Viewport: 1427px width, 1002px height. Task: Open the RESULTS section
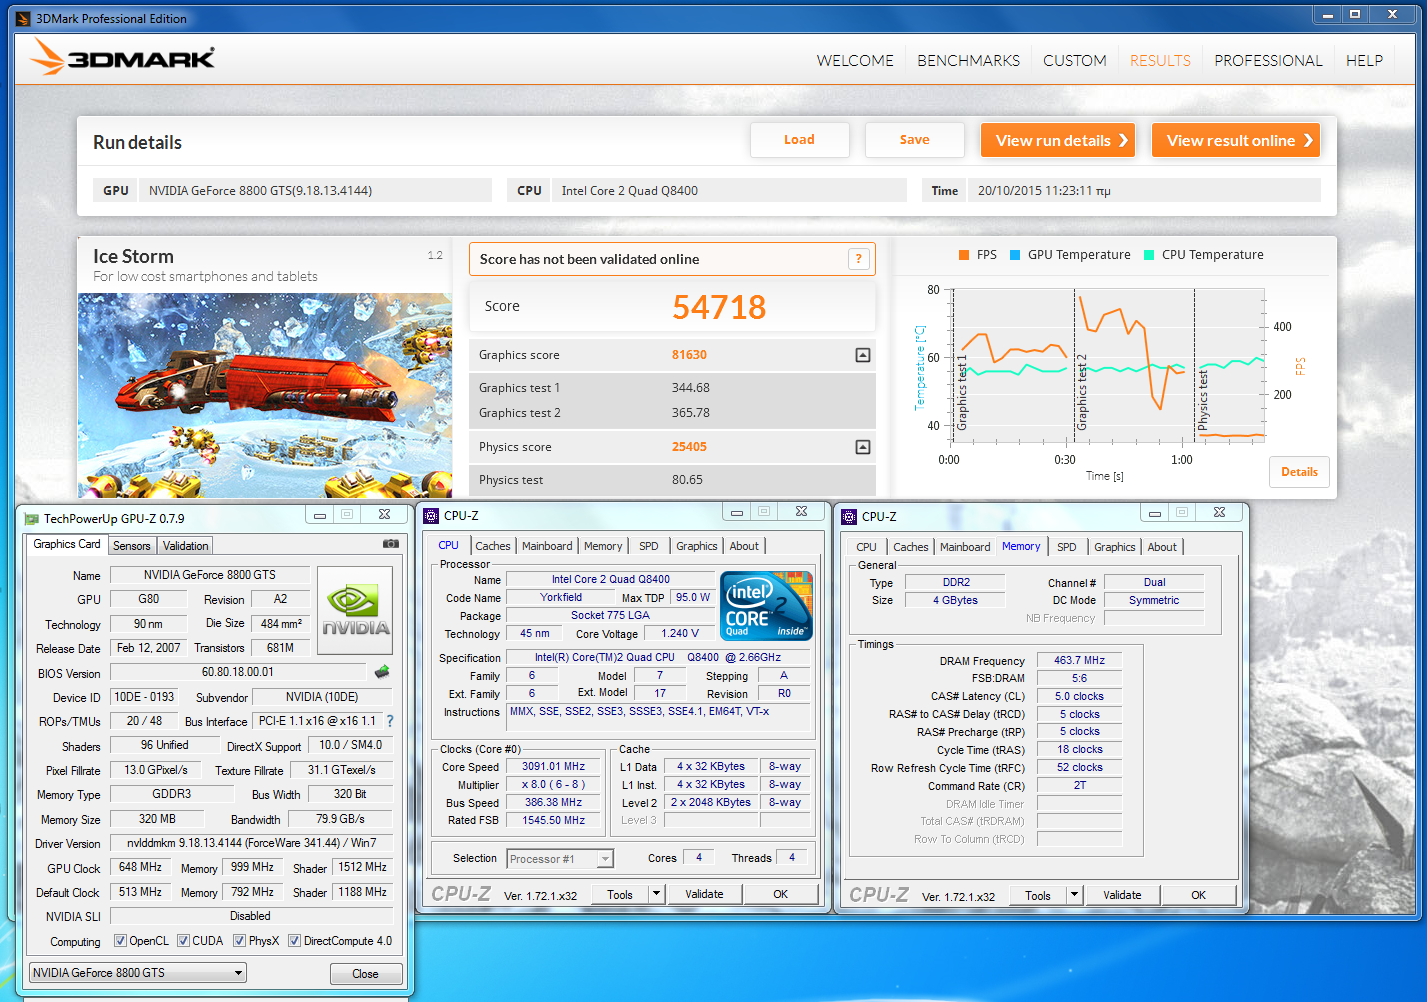(x=1160, y=61)
